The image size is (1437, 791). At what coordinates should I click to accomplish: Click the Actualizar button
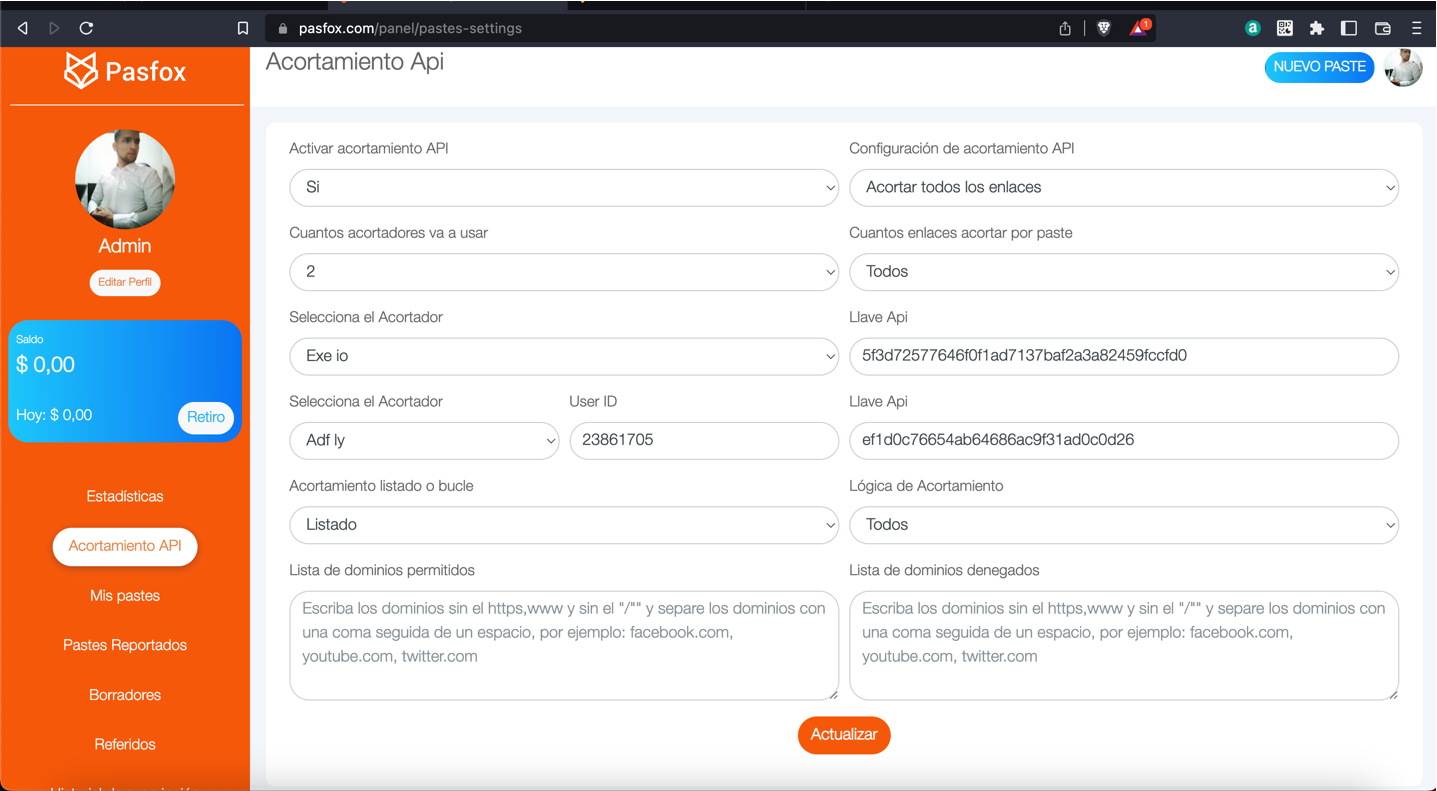pos(844,735)
